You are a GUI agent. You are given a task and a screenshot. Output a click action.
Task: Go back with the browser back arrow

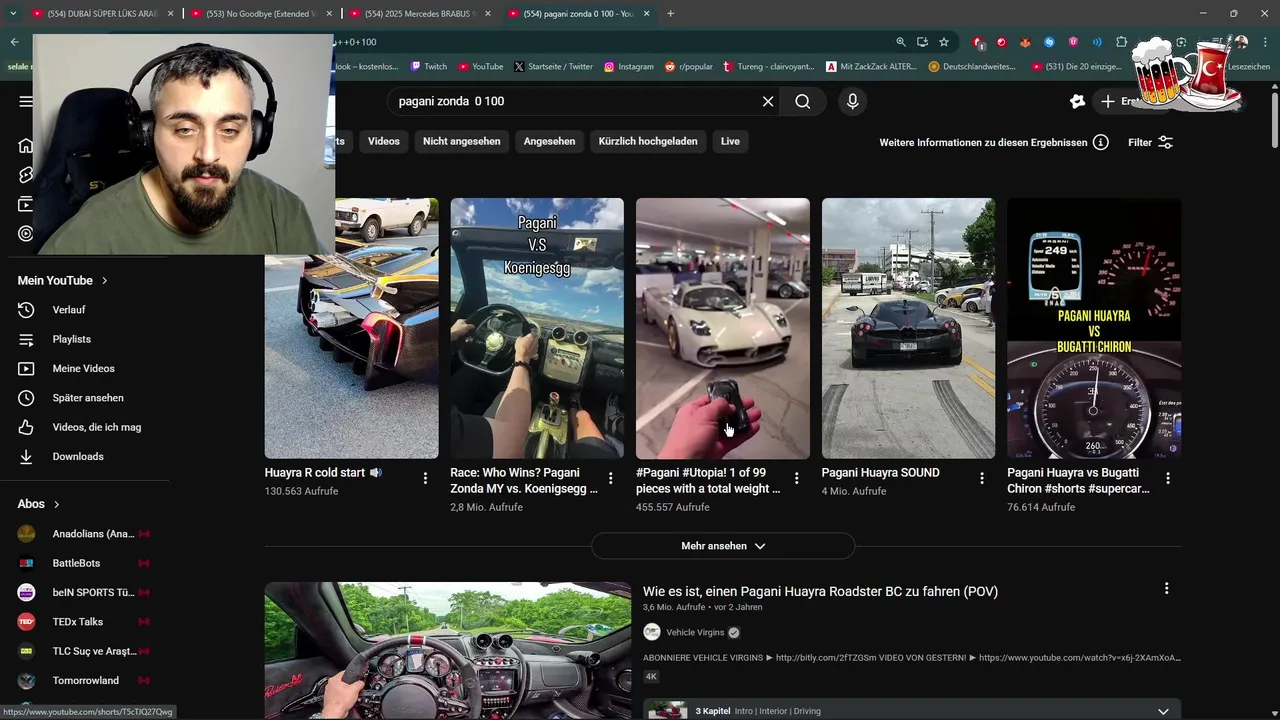click(14, 42)
